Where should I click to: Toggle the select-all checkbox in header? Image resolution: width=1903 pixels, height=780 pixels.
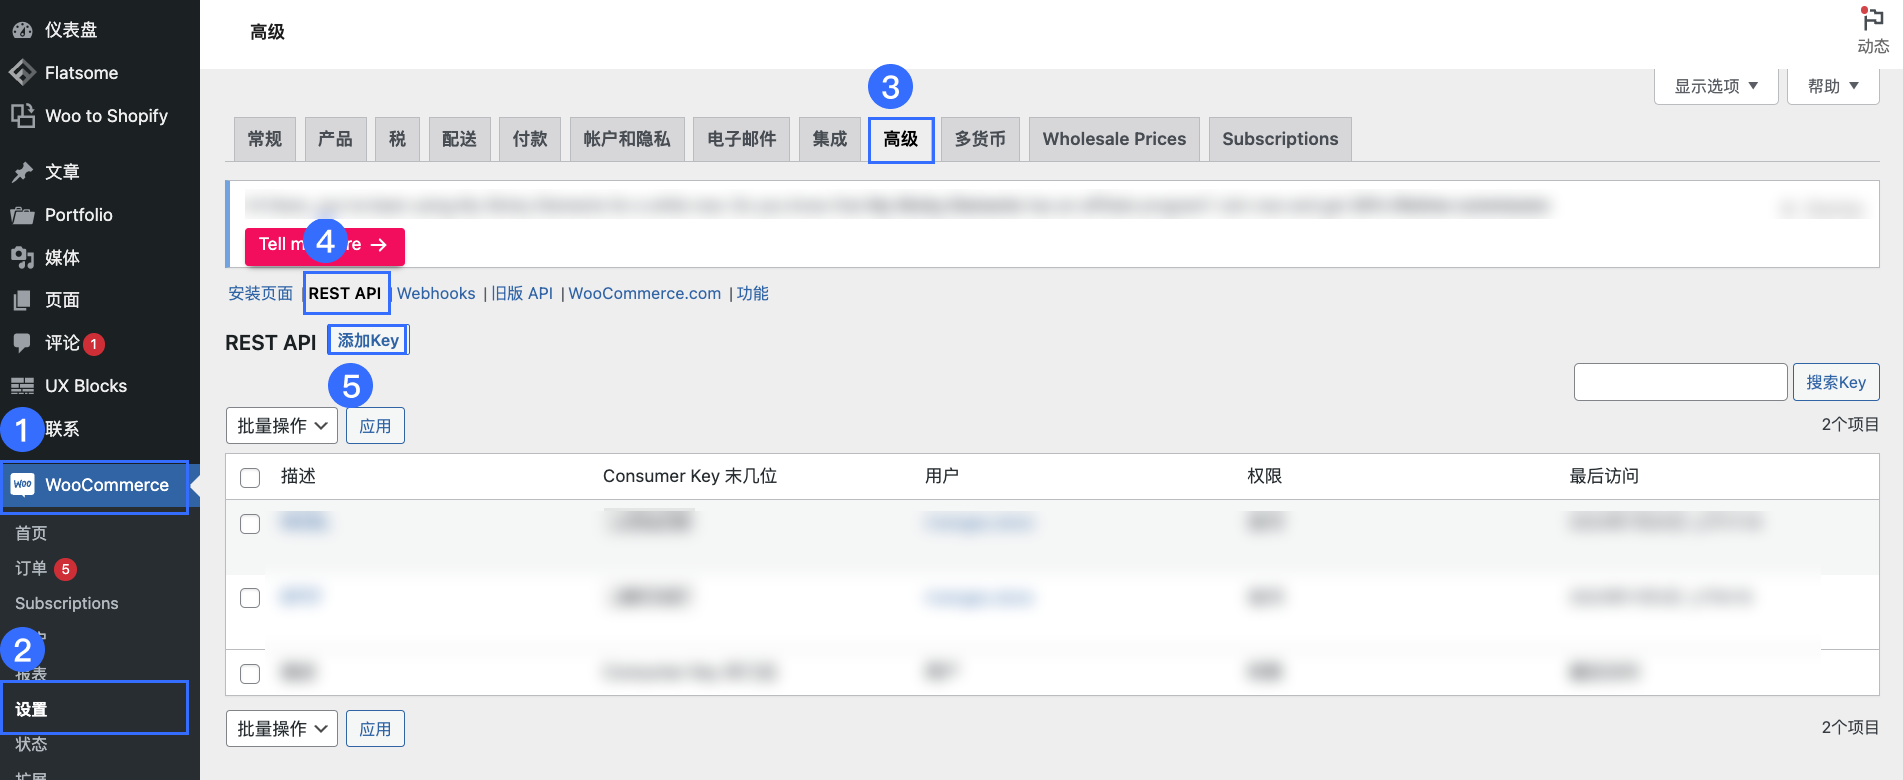pyautogui.click(x=250, y=478)
